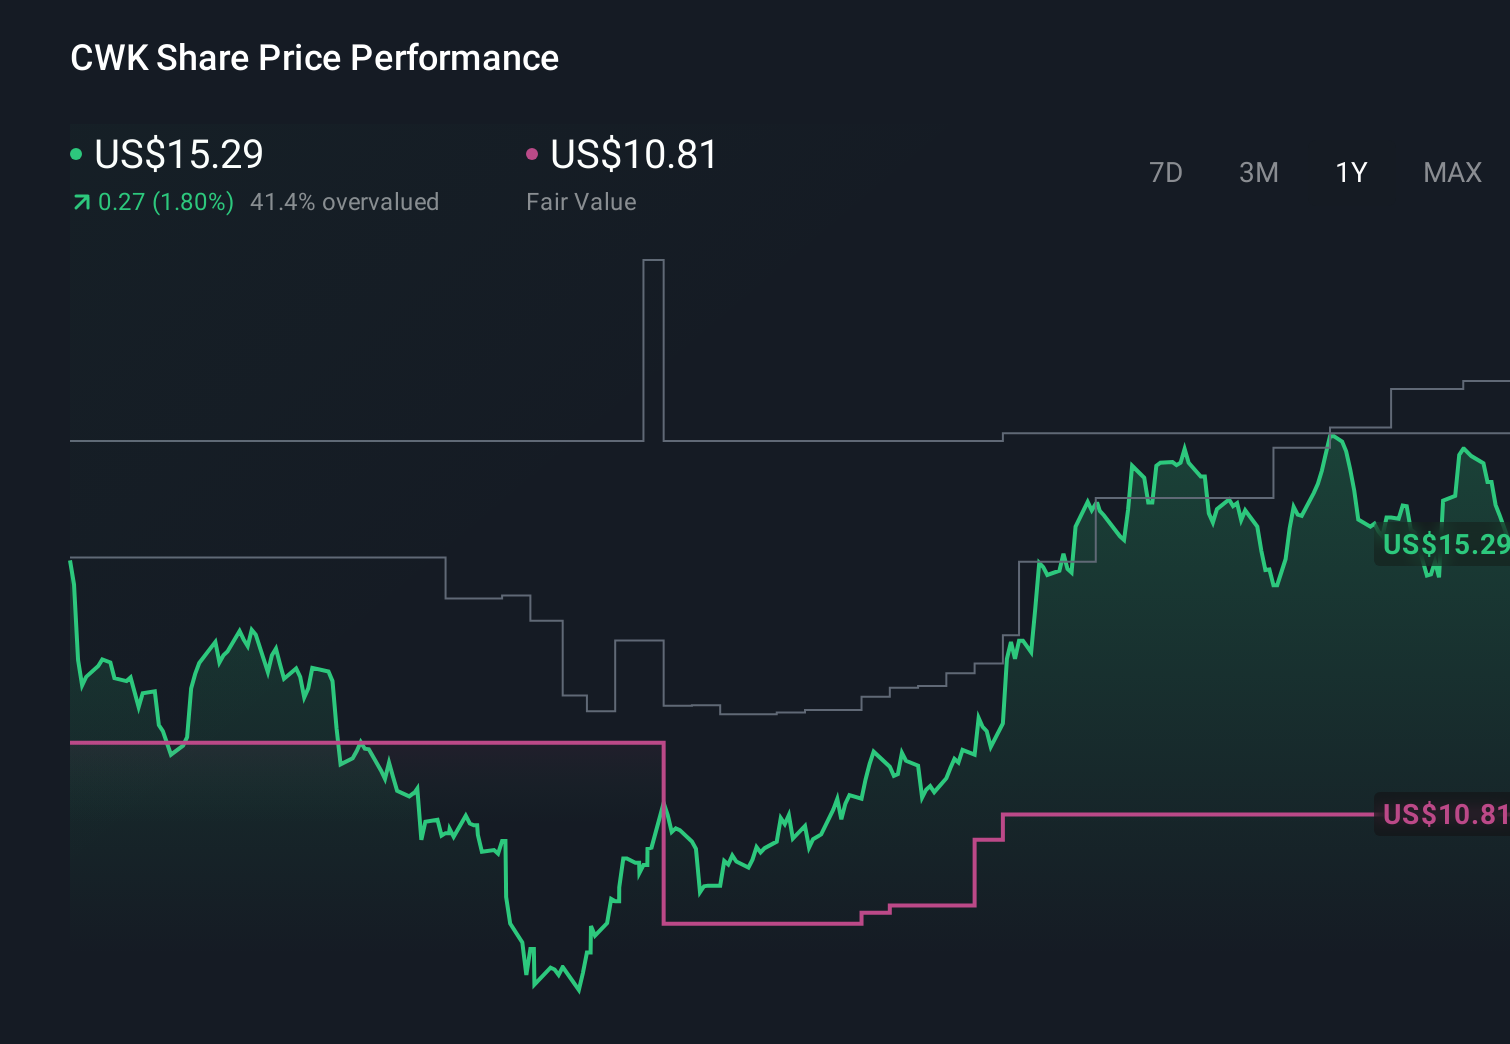The height and width of the screenshot is (1044, 1510).
Task: Switch to the 3M time range
Action: point(1258,172)
